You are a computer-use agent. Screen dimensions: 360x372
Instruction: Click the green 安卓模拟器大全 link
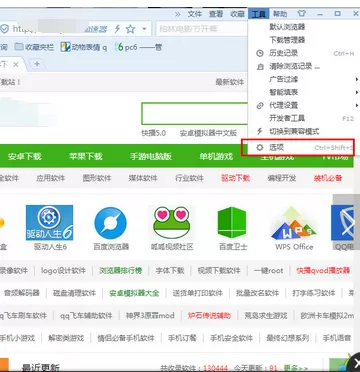click(x=134, y=293)
